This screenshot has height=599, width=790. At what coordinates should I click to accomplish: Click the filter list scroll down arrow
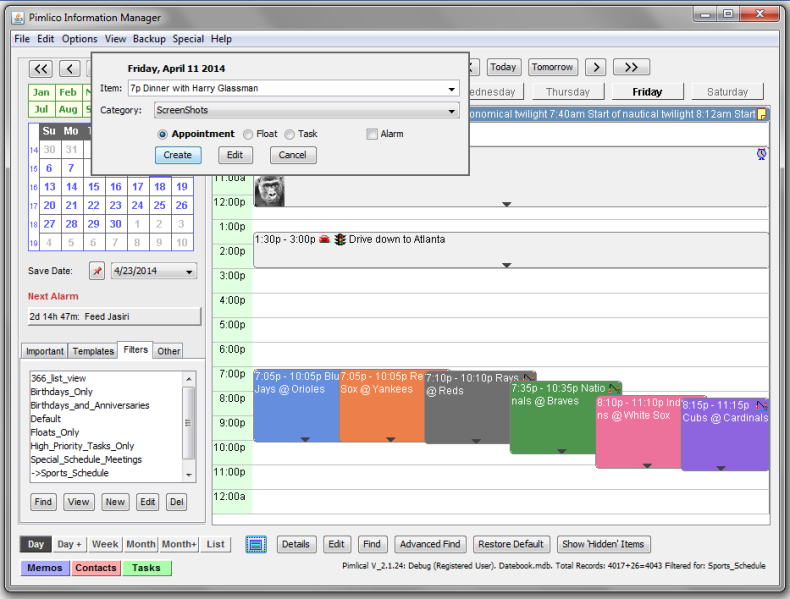(188, 475)
